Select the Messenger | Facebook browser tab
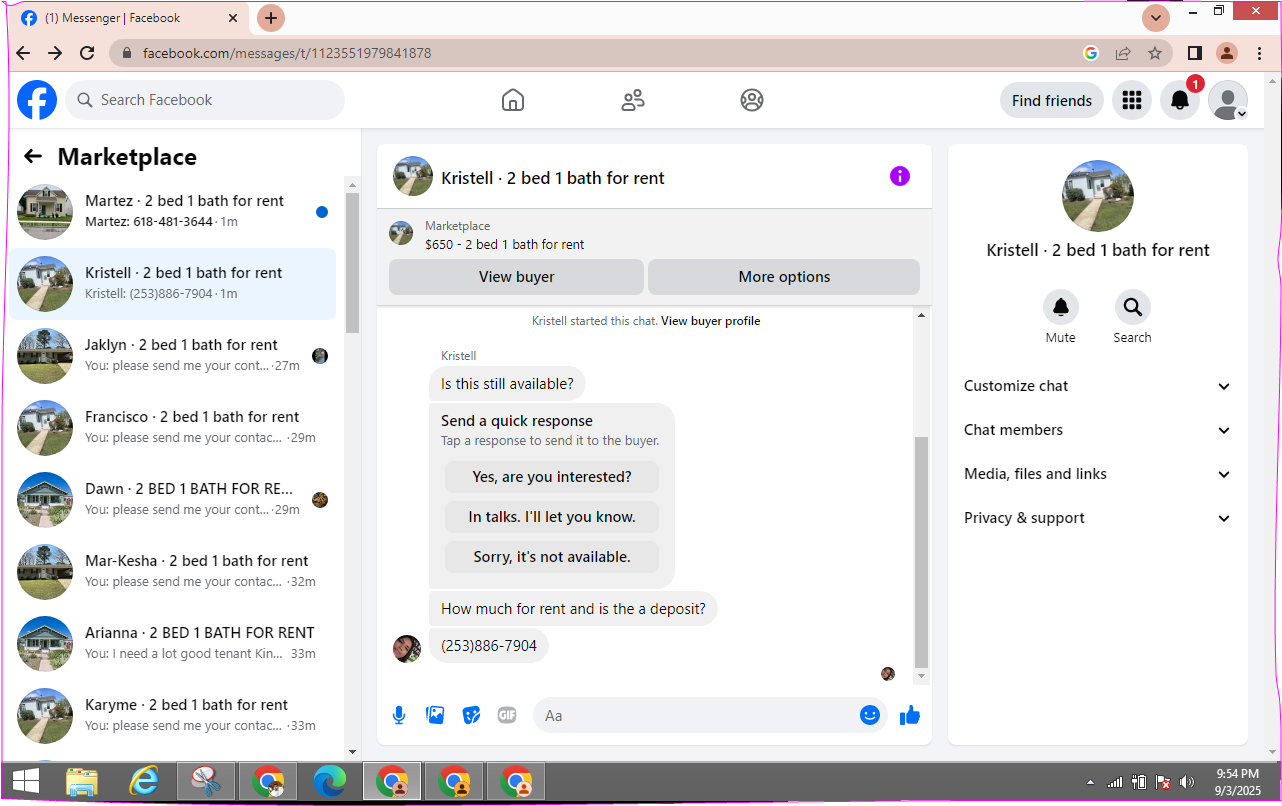The height and width of the screenshot is (806, 1282). tap(130, 18)
